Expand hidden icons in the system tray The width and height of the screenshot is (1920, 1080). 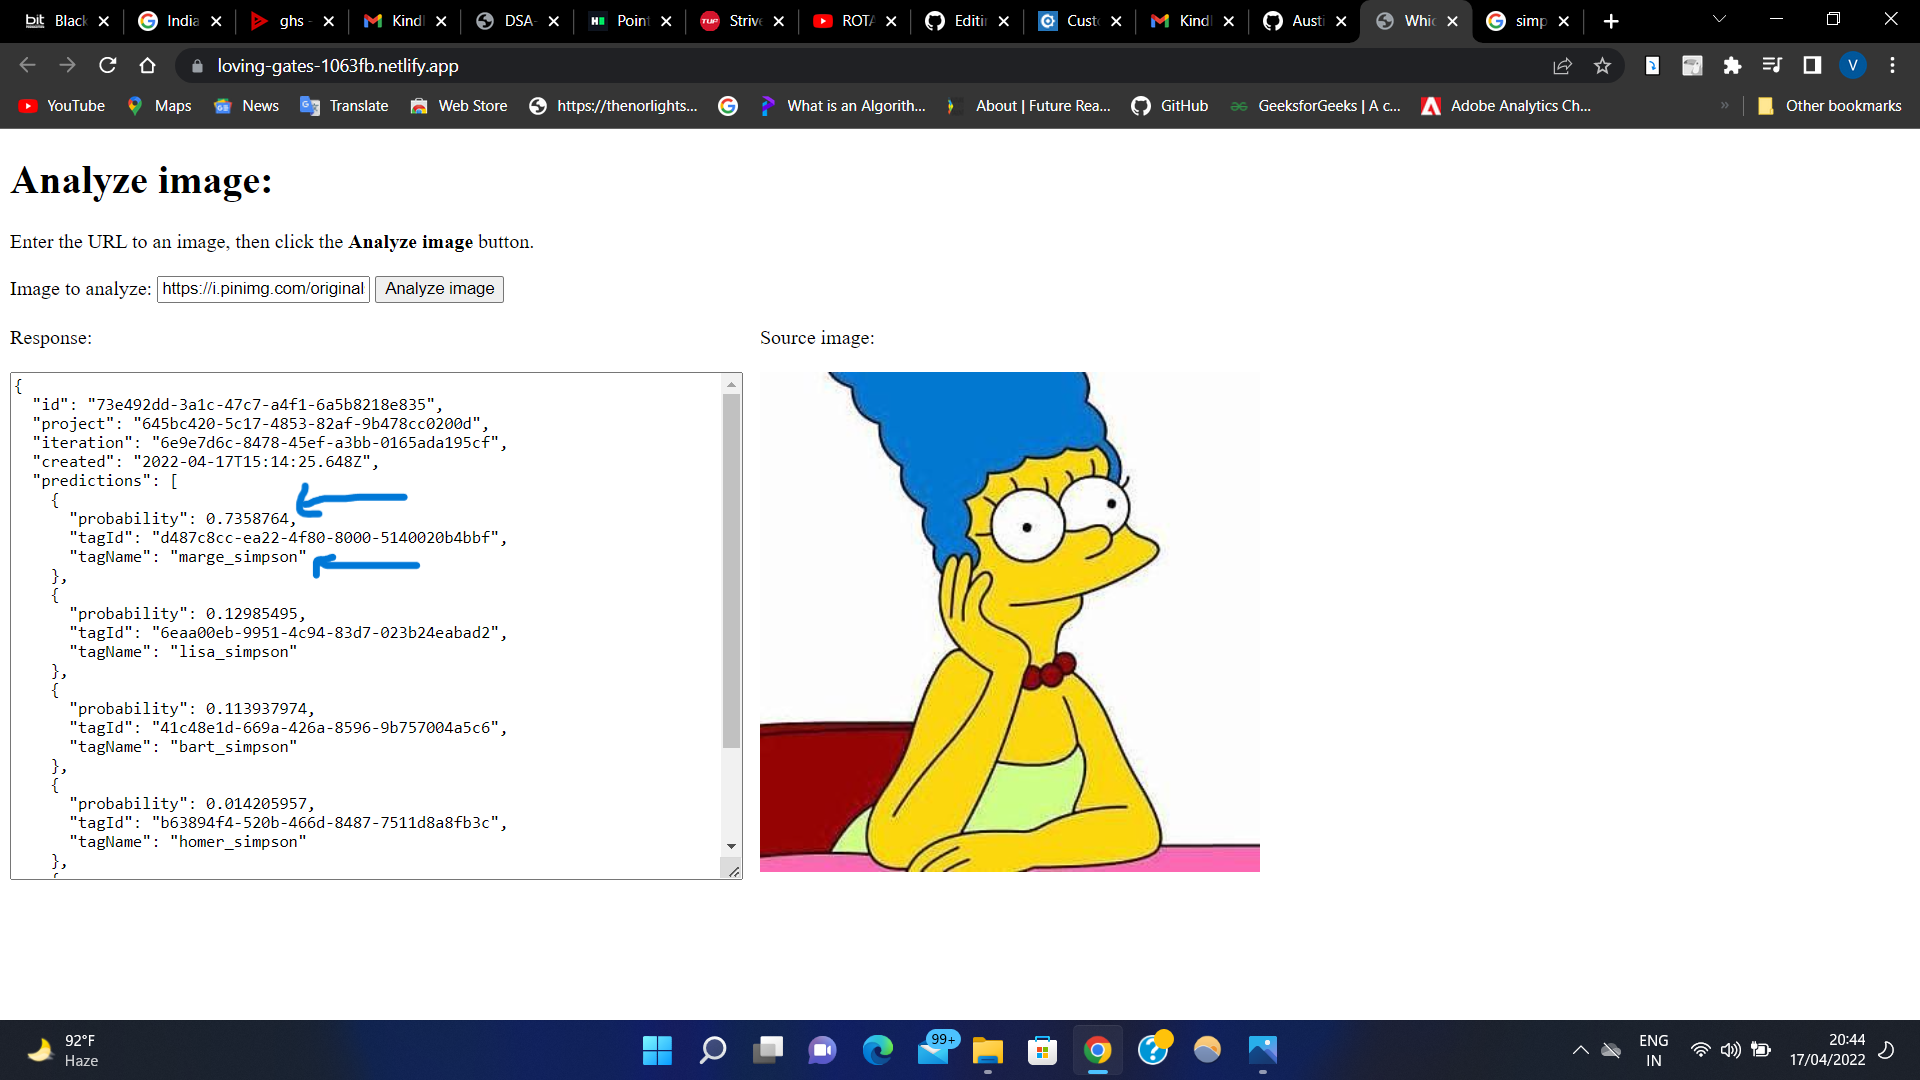point(1580,1050)
